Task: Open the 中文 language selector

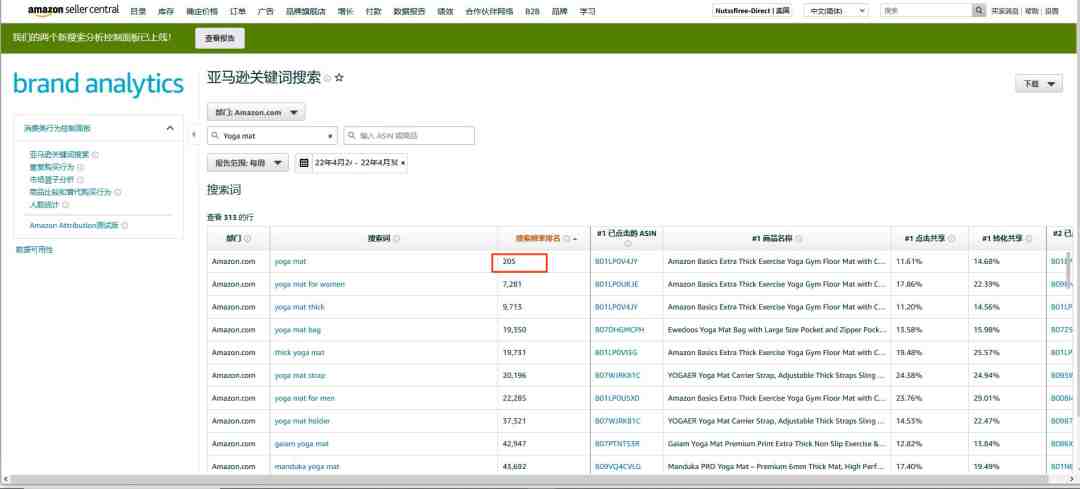Action: 836,11
